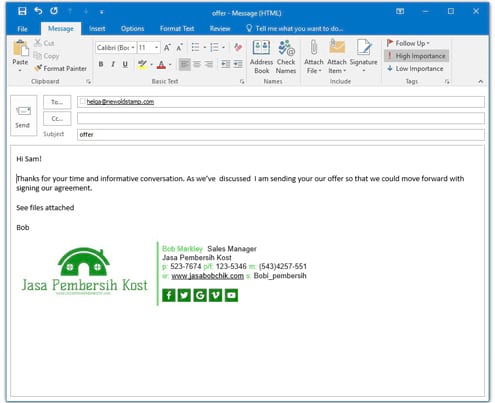
Task: Click the font color red A button
Action: point(161,64)
